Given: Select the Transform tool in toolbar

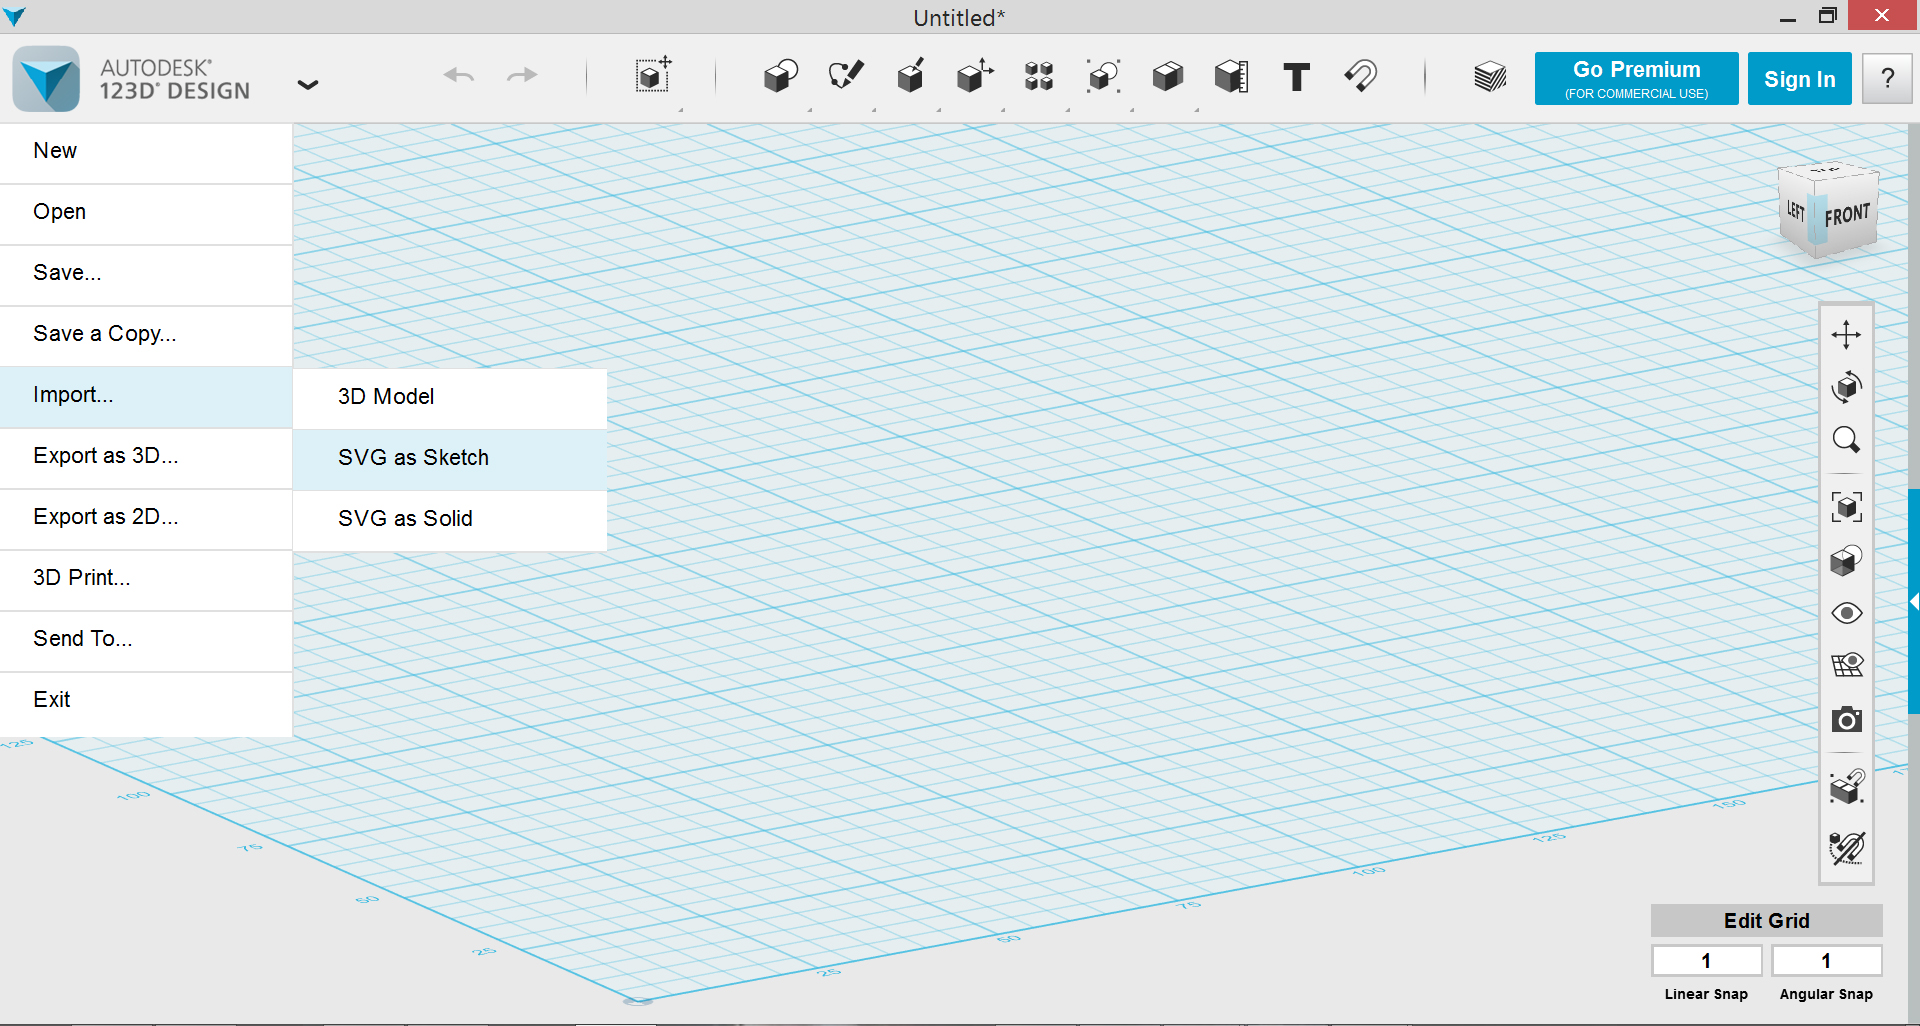Looking at the screenshot, I should (x=653, y=76).
